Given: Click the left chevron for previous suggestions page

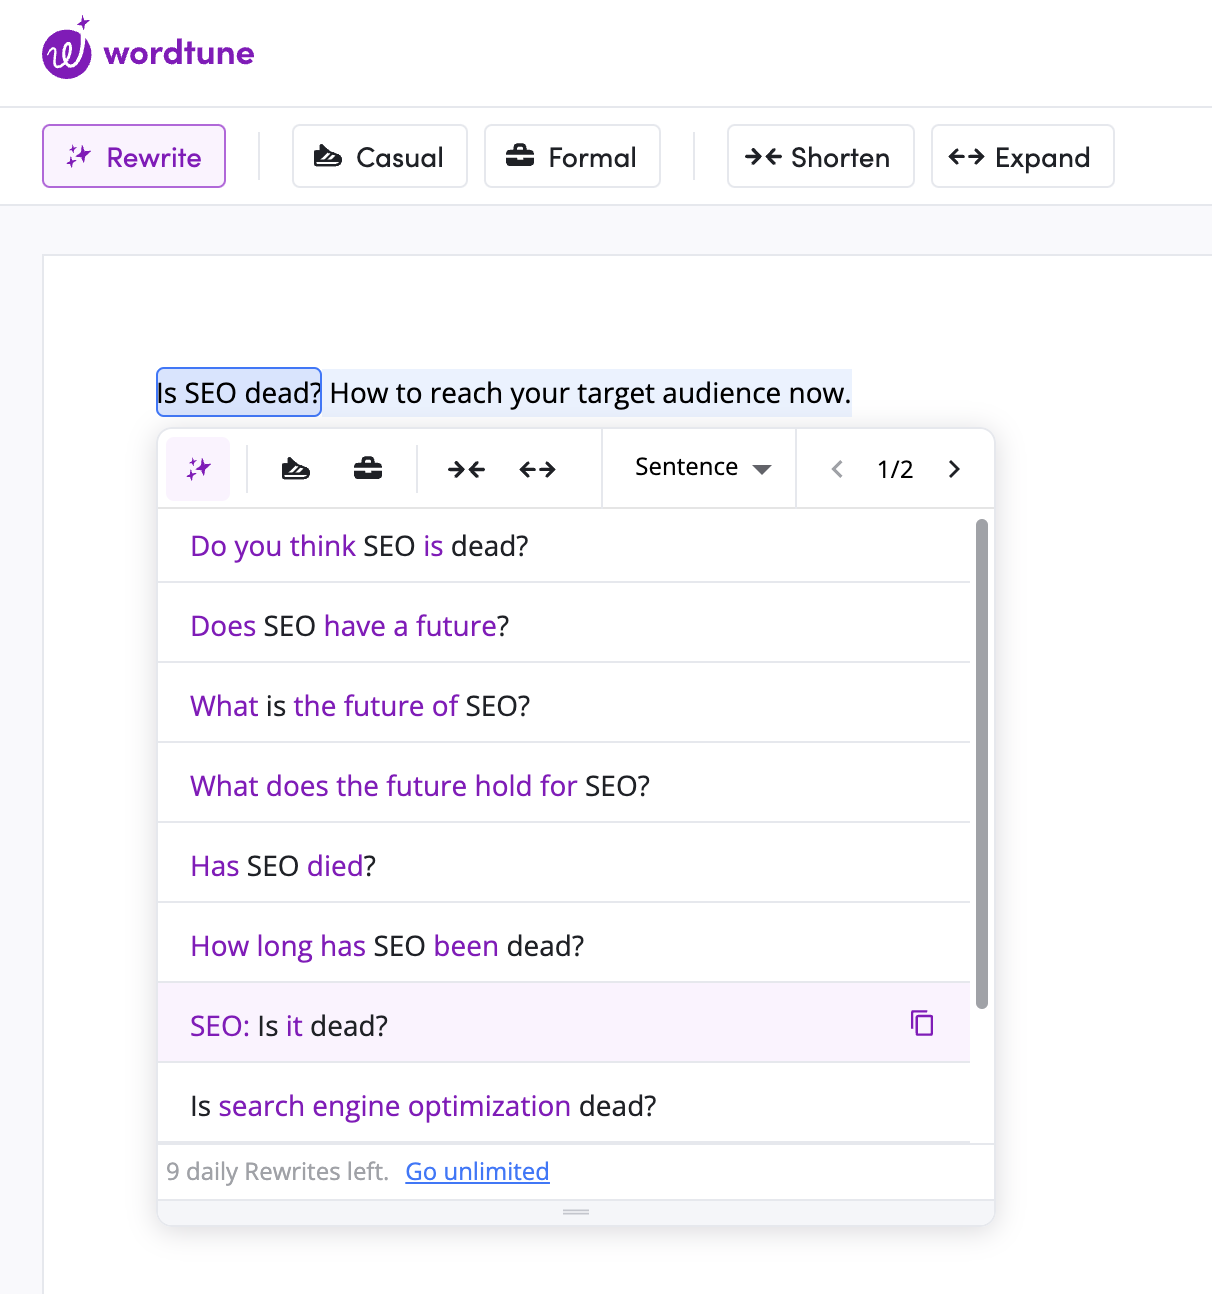Looking at the screenshot, I should (837, 468).
